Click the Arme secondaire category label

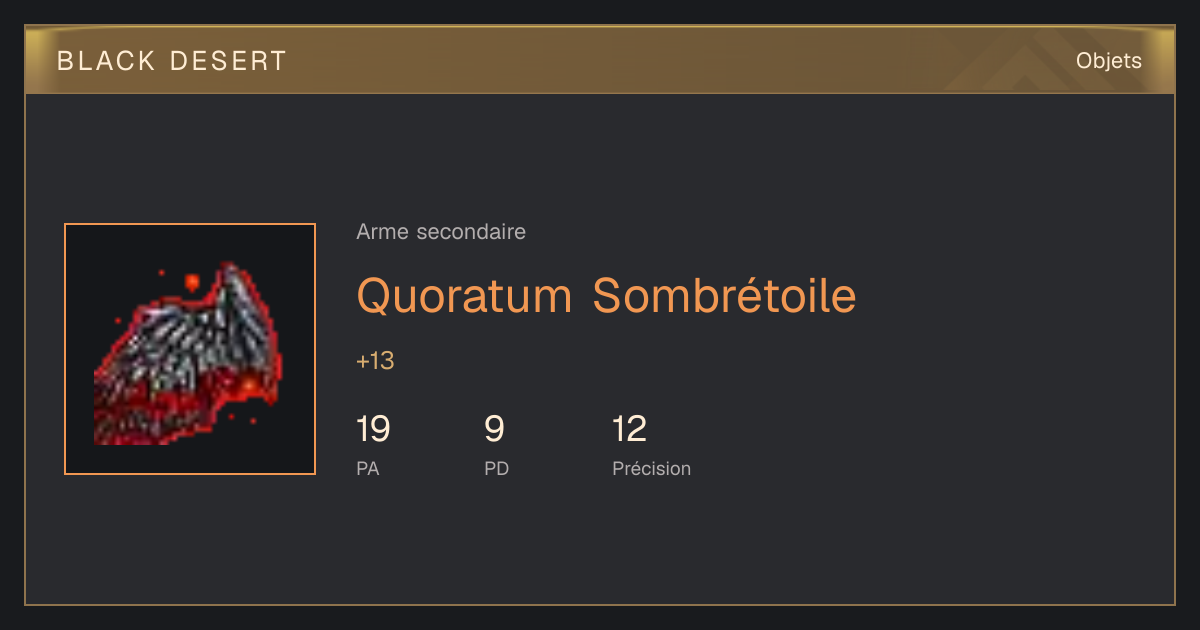click(441, 232)
